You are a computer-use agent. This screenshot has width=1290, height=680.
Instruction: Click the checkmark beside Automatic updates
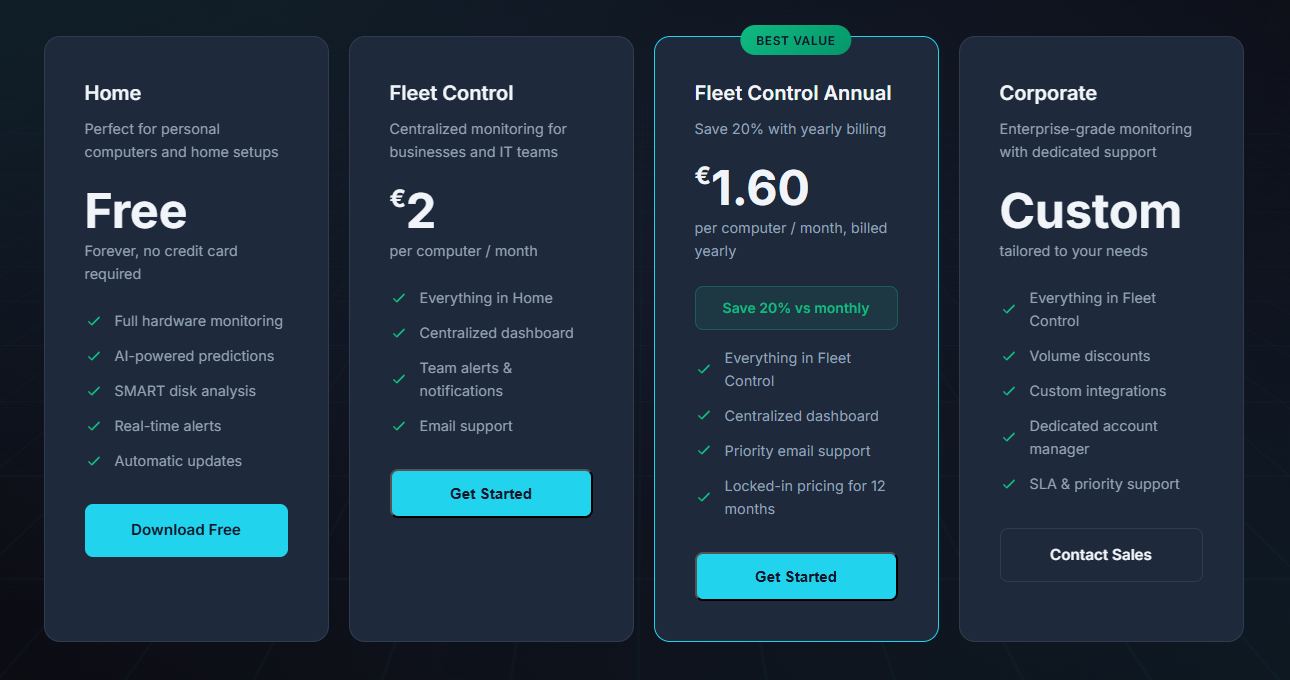point(93,461)
